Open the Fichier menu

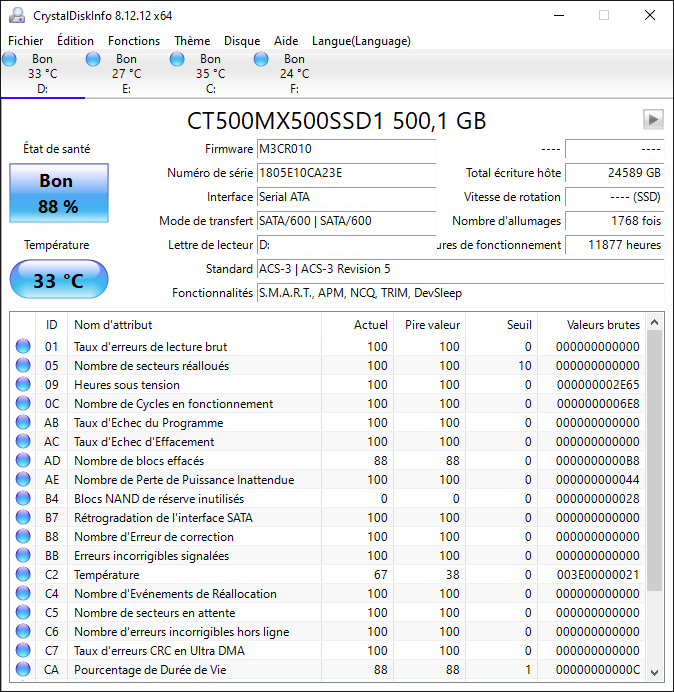point(26,41)
